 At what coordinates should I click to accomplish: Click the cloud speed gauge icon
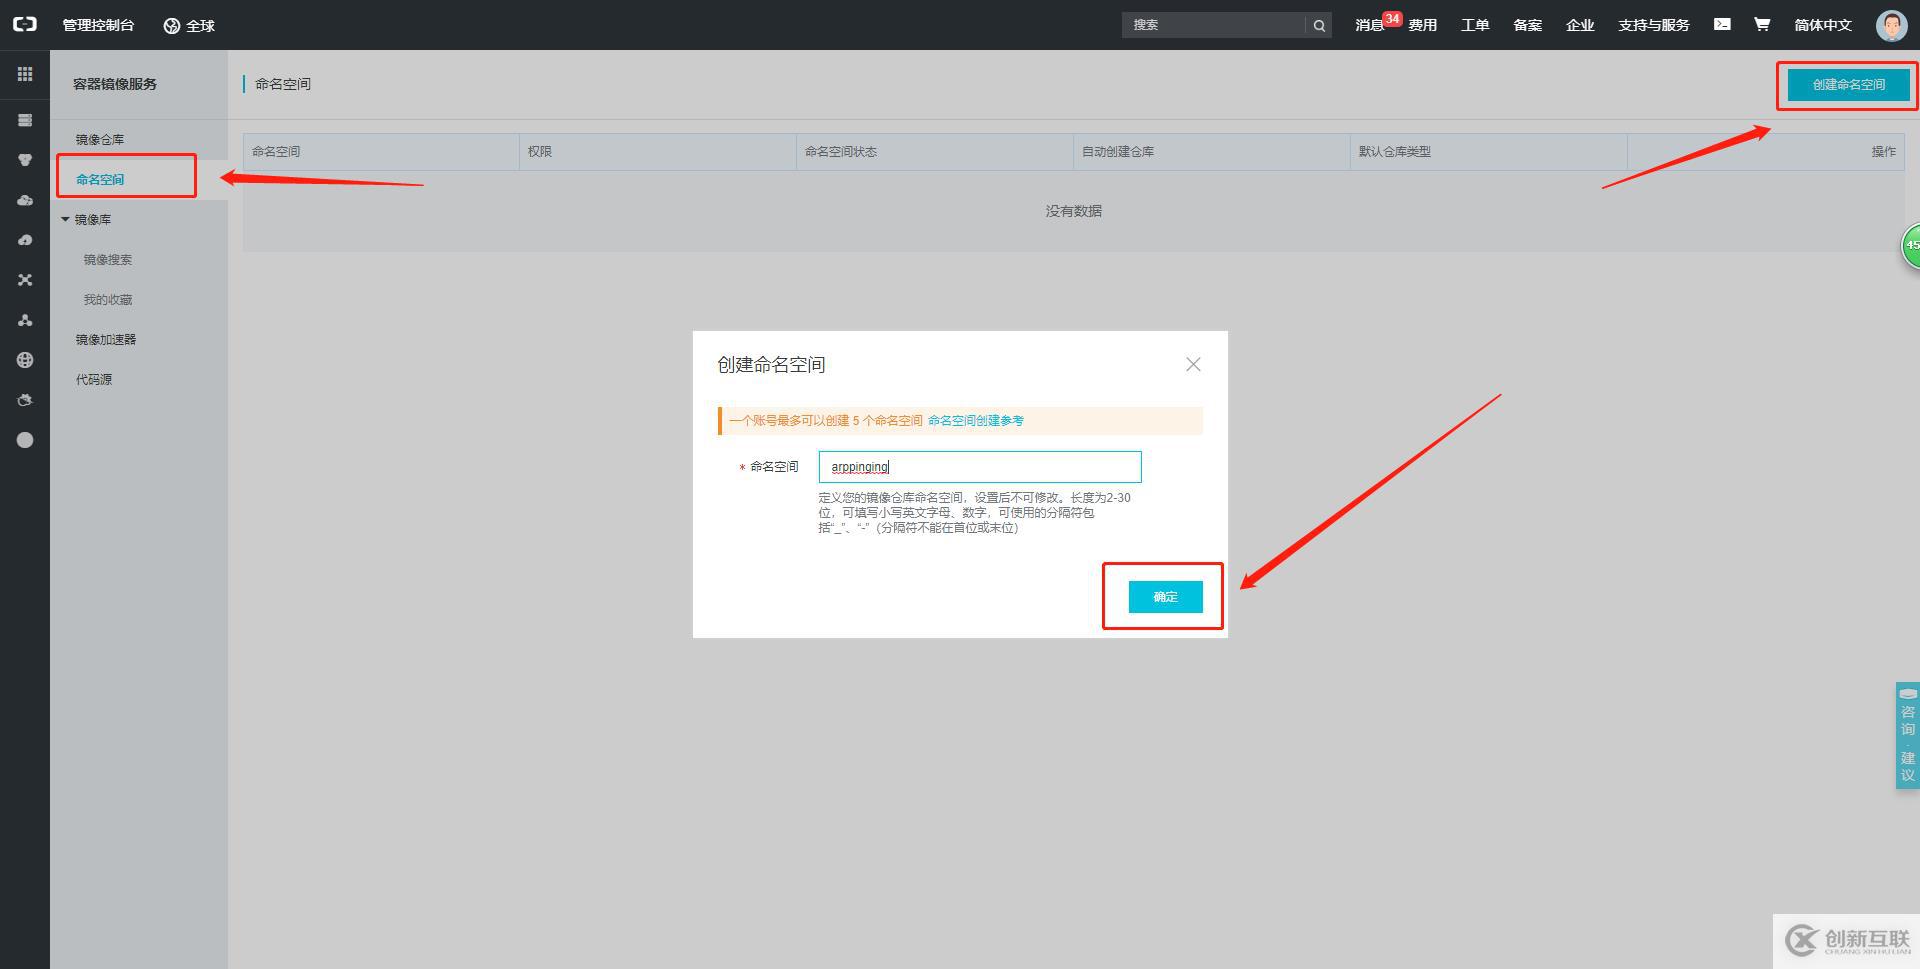pyautogui.click(x=25, y=240)
